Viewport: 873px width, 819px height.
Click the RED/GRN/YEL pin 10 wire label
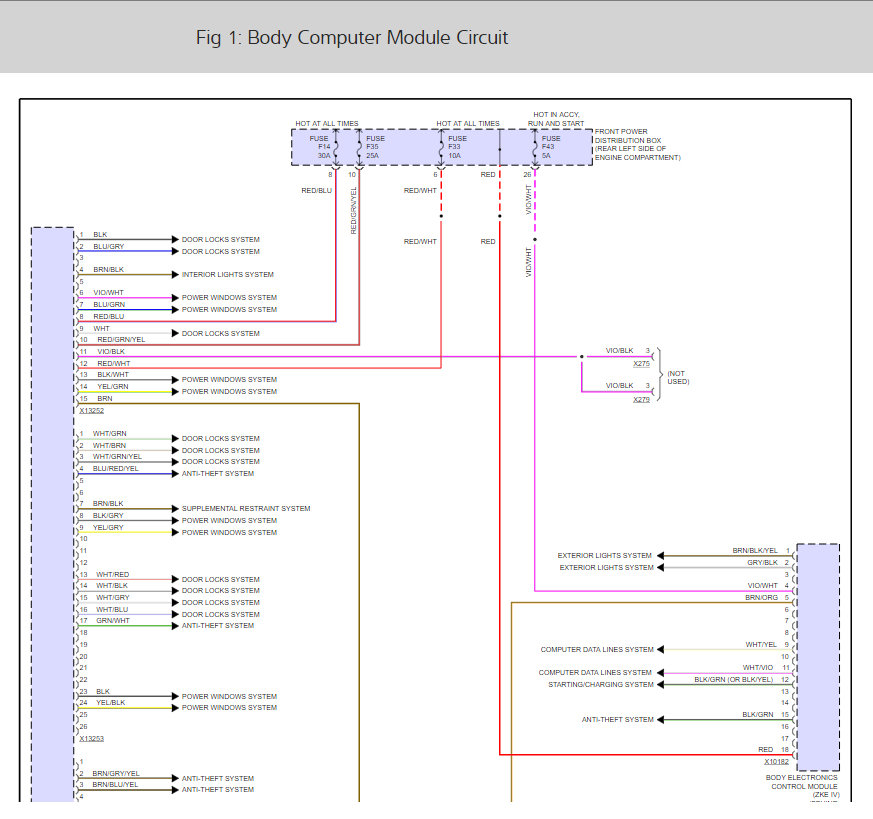(x=121, y=340)
